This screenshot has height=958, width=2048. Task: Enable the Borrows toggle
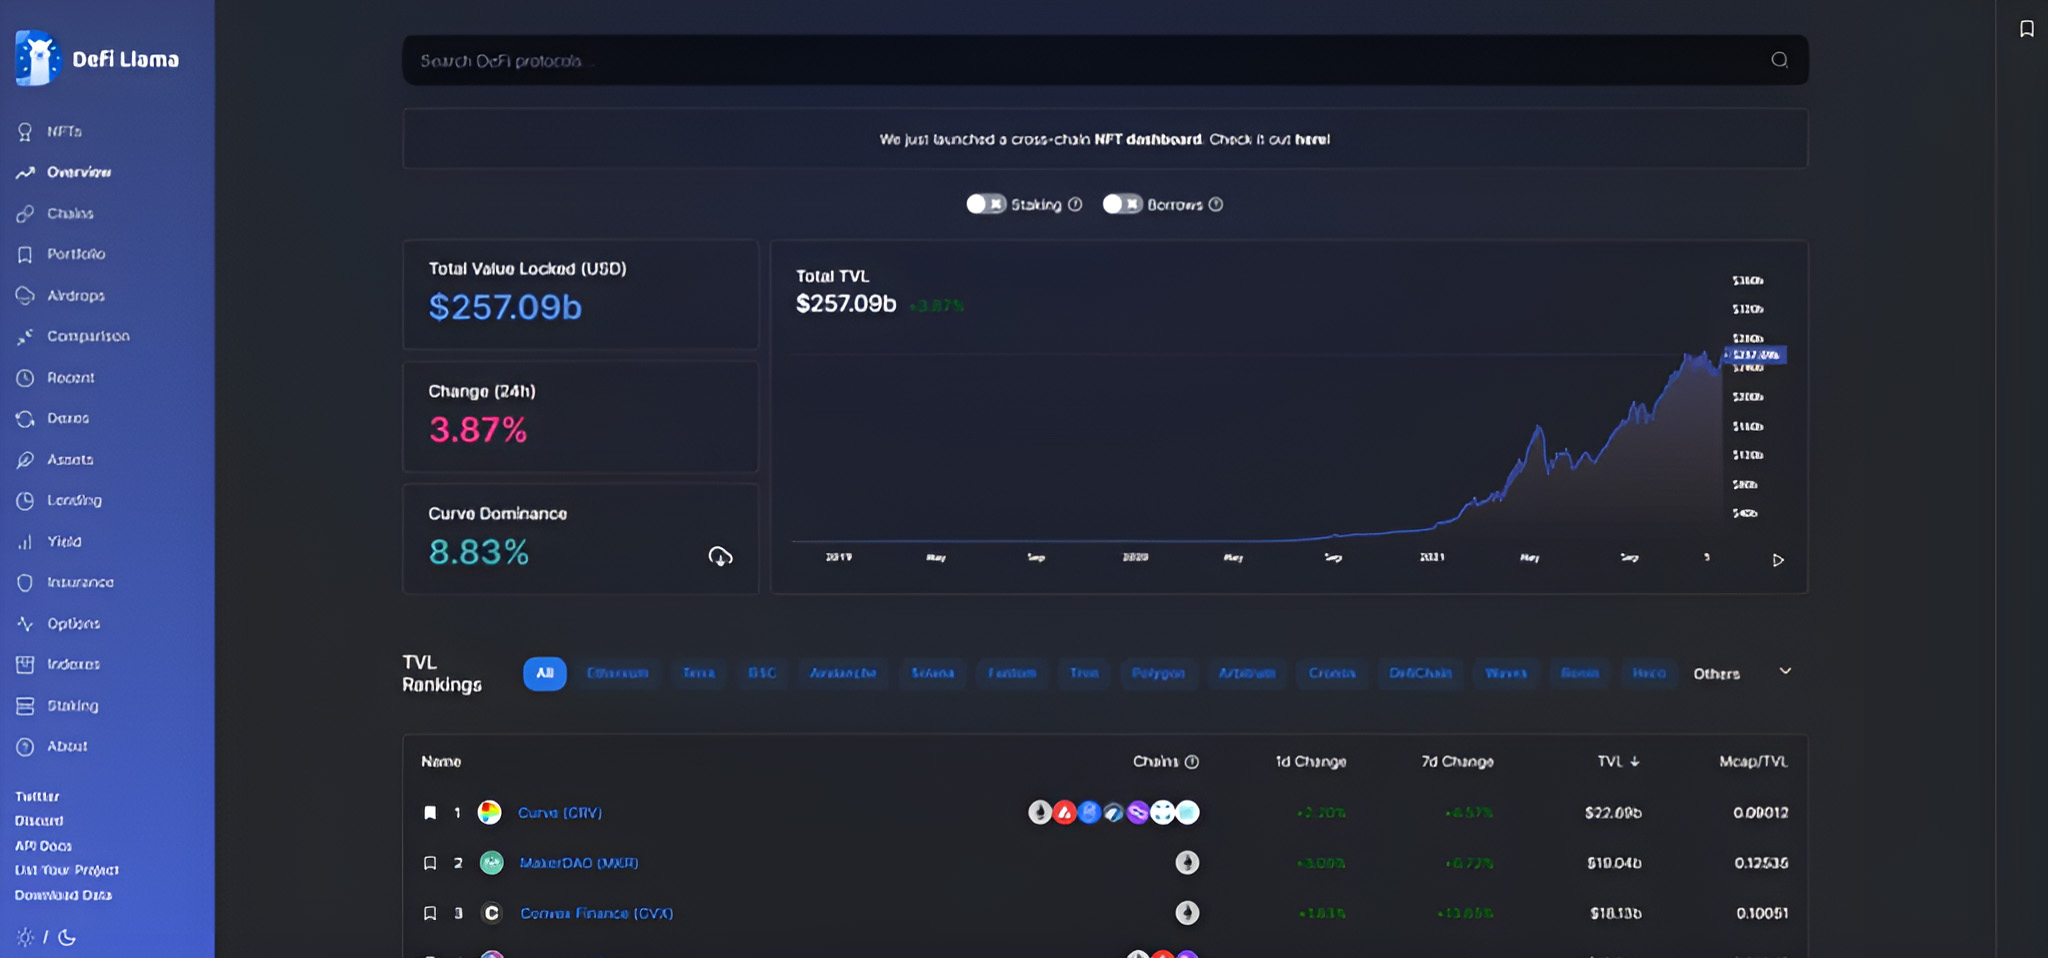pos(1122,204)
